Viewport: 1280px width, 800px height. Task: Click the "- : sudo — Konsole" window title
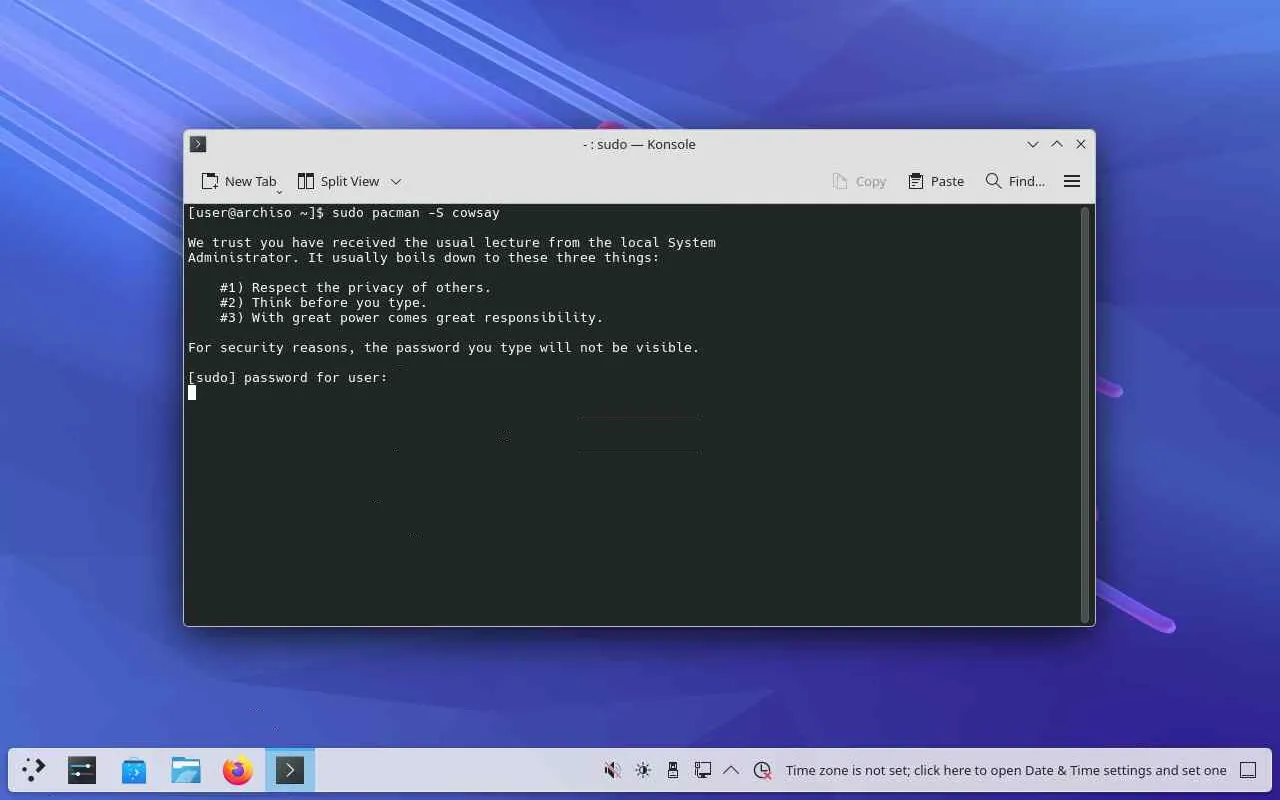click(639, 144)
